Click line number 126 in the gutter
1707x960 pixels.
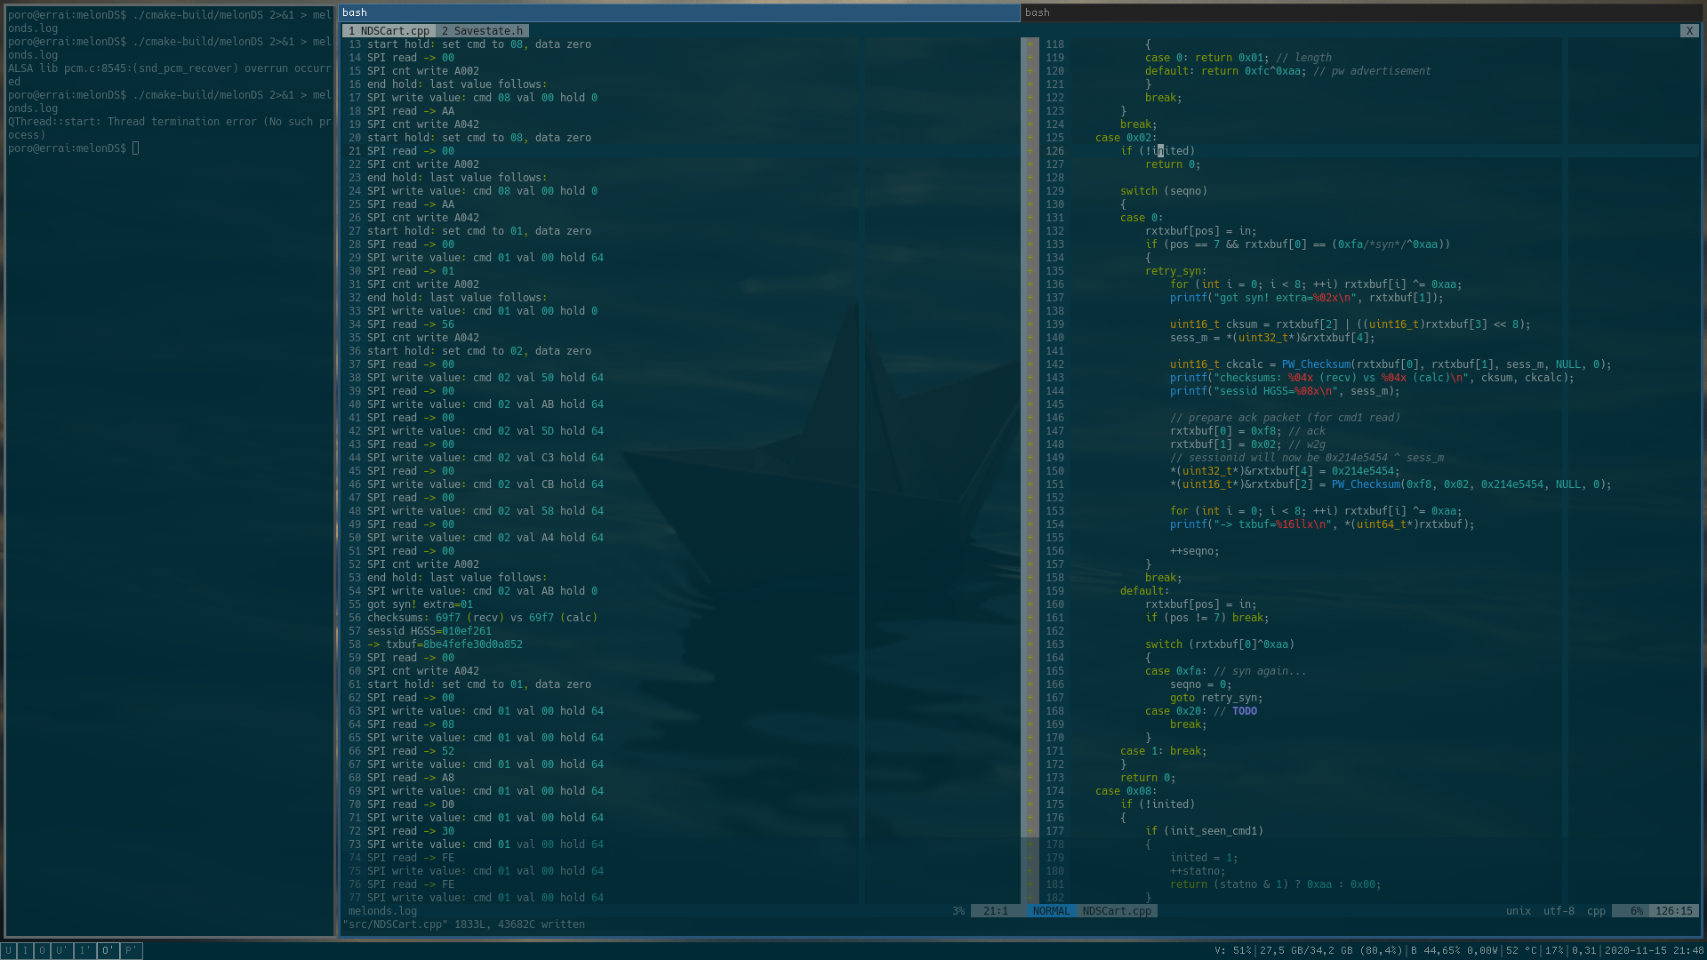[x=1054, y=151]
